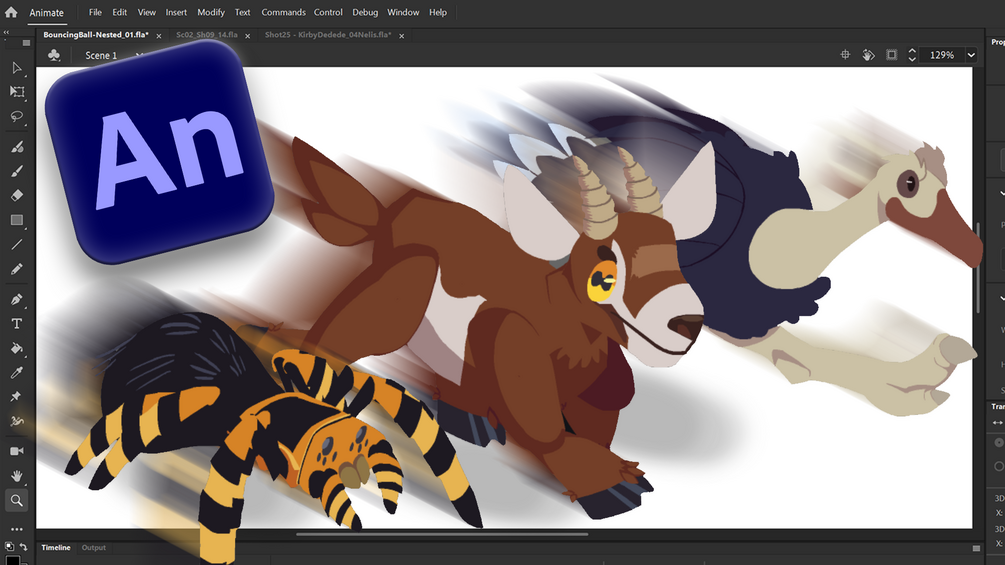
Task: Click the black stroke color swatch
Action: coord(12,561)
